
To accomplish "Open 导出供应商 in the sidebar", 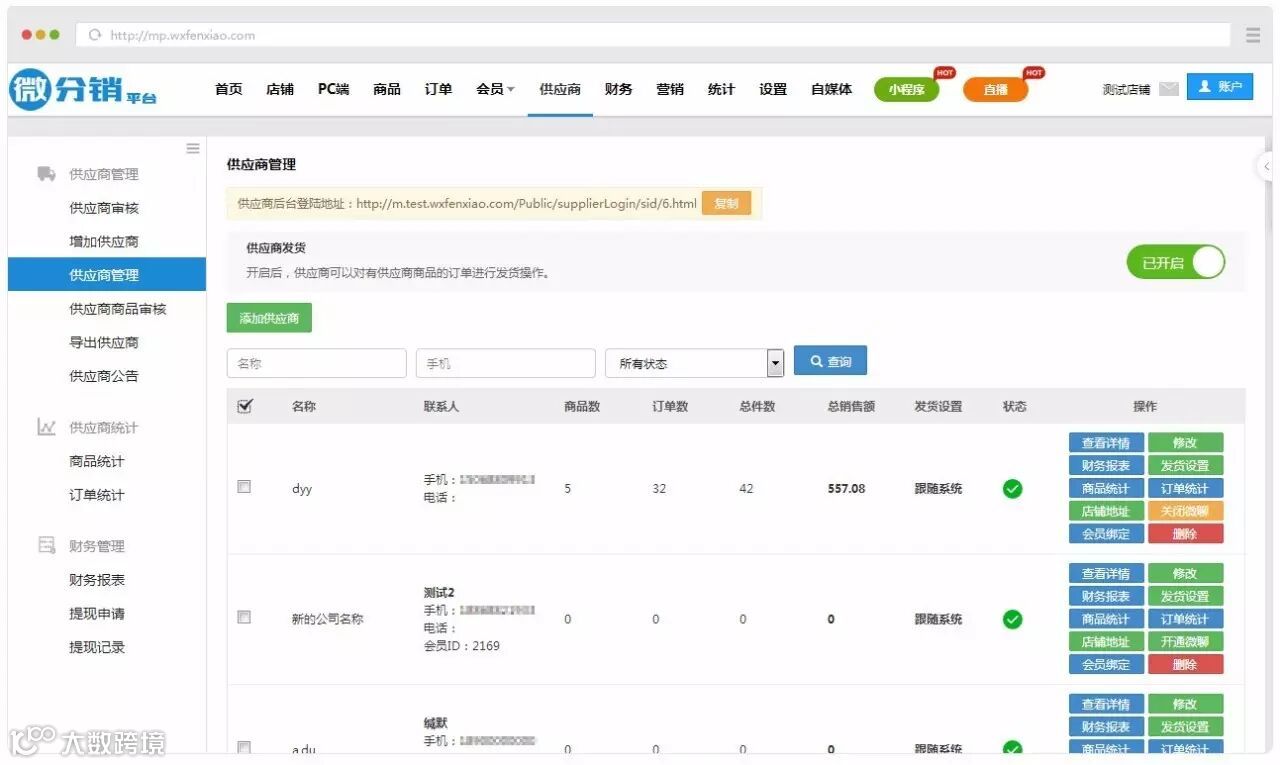I will (x=104, y=342).
